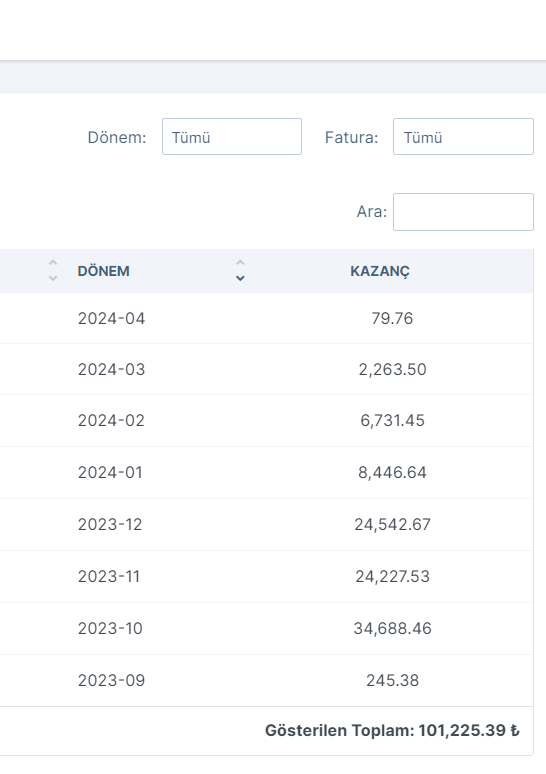Sort by the DÖNEM column header
The height and width of the screenshot is (774, 546).
tap(103, 271)
